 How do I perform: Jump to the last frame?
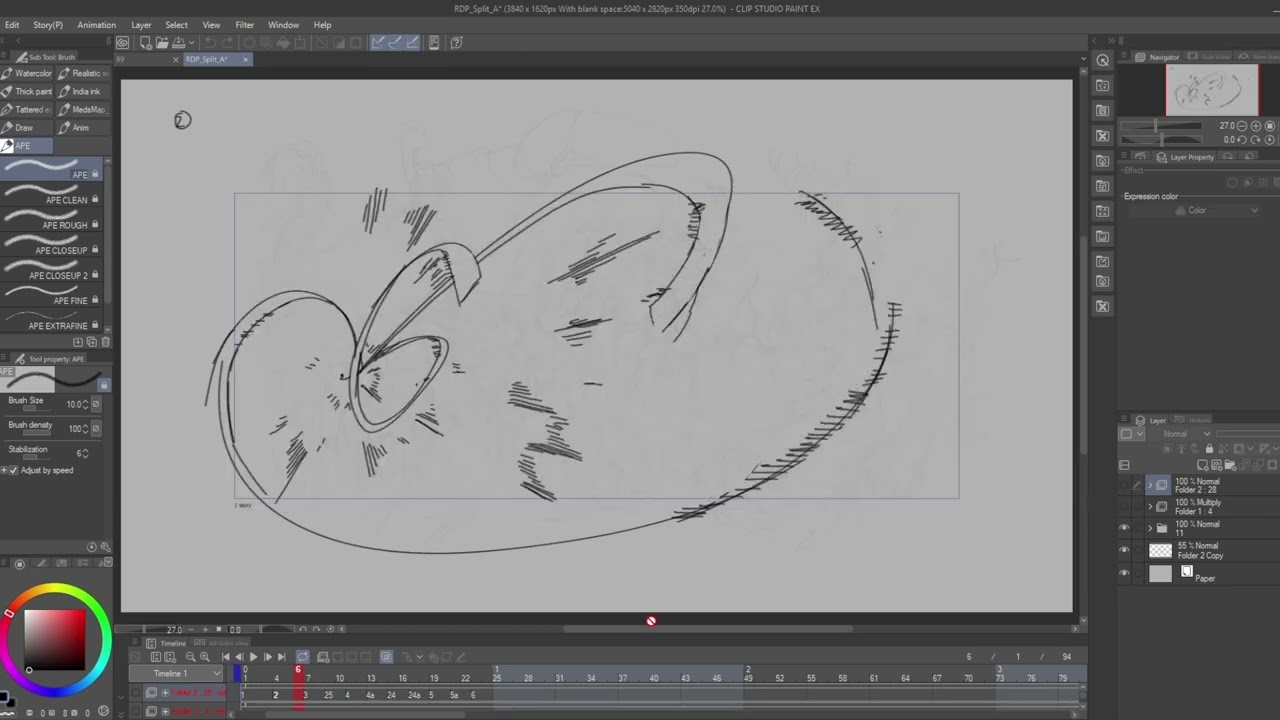pyautogui.click(x=281, y=657)
